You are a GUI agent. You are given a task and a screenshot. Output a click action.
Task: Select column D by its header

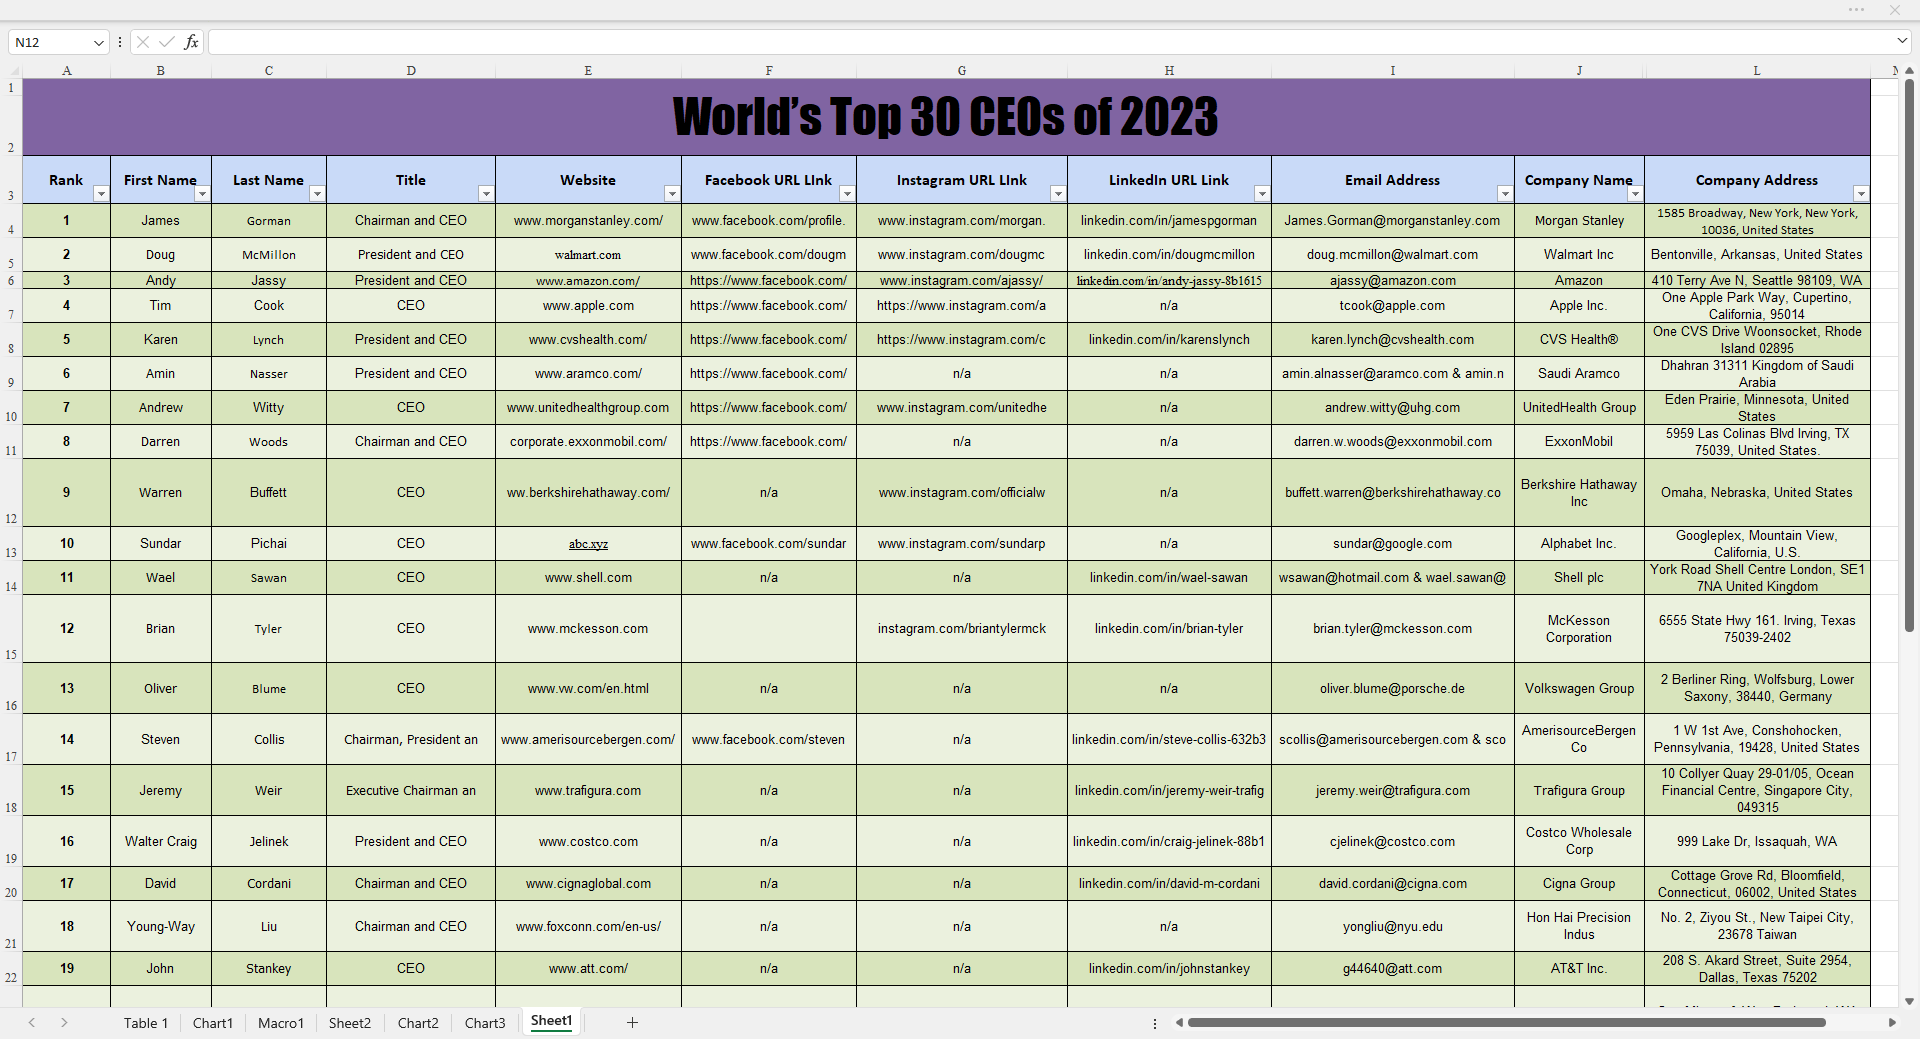(411, 71)
